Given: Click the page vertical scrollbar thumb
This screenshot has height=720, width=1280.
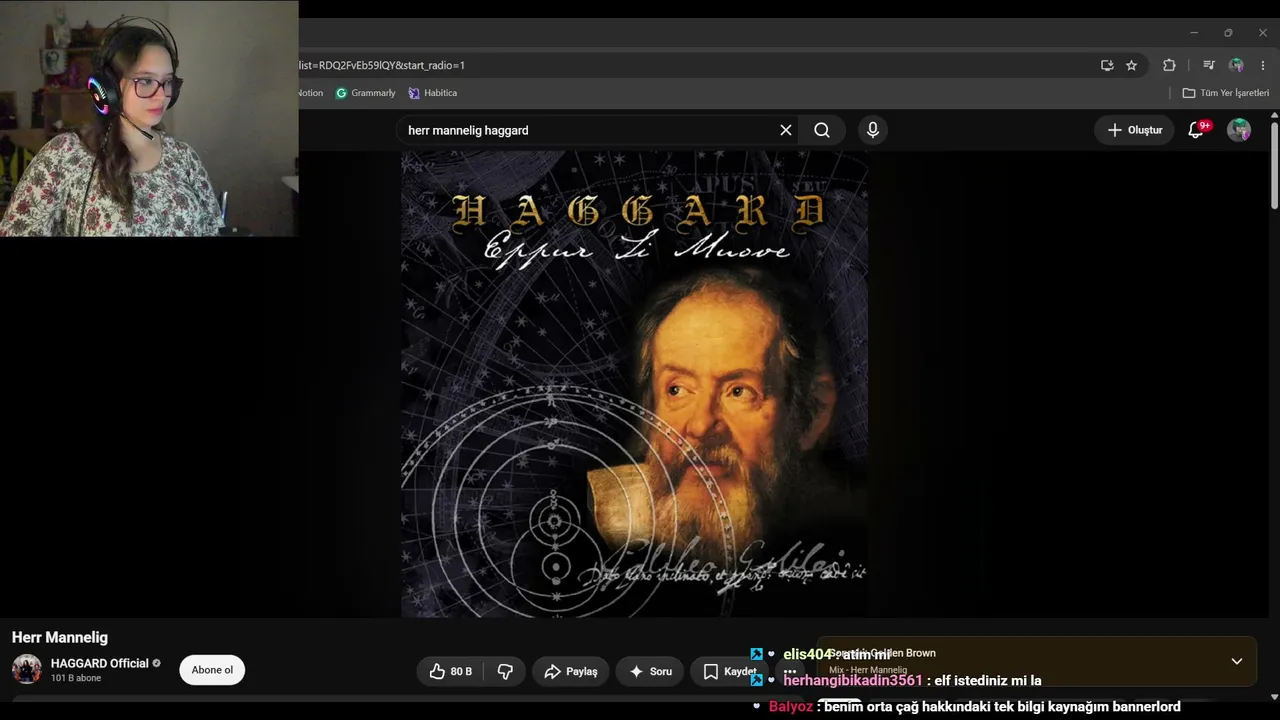Looking at the screenshot, I should pos(1274,165).
